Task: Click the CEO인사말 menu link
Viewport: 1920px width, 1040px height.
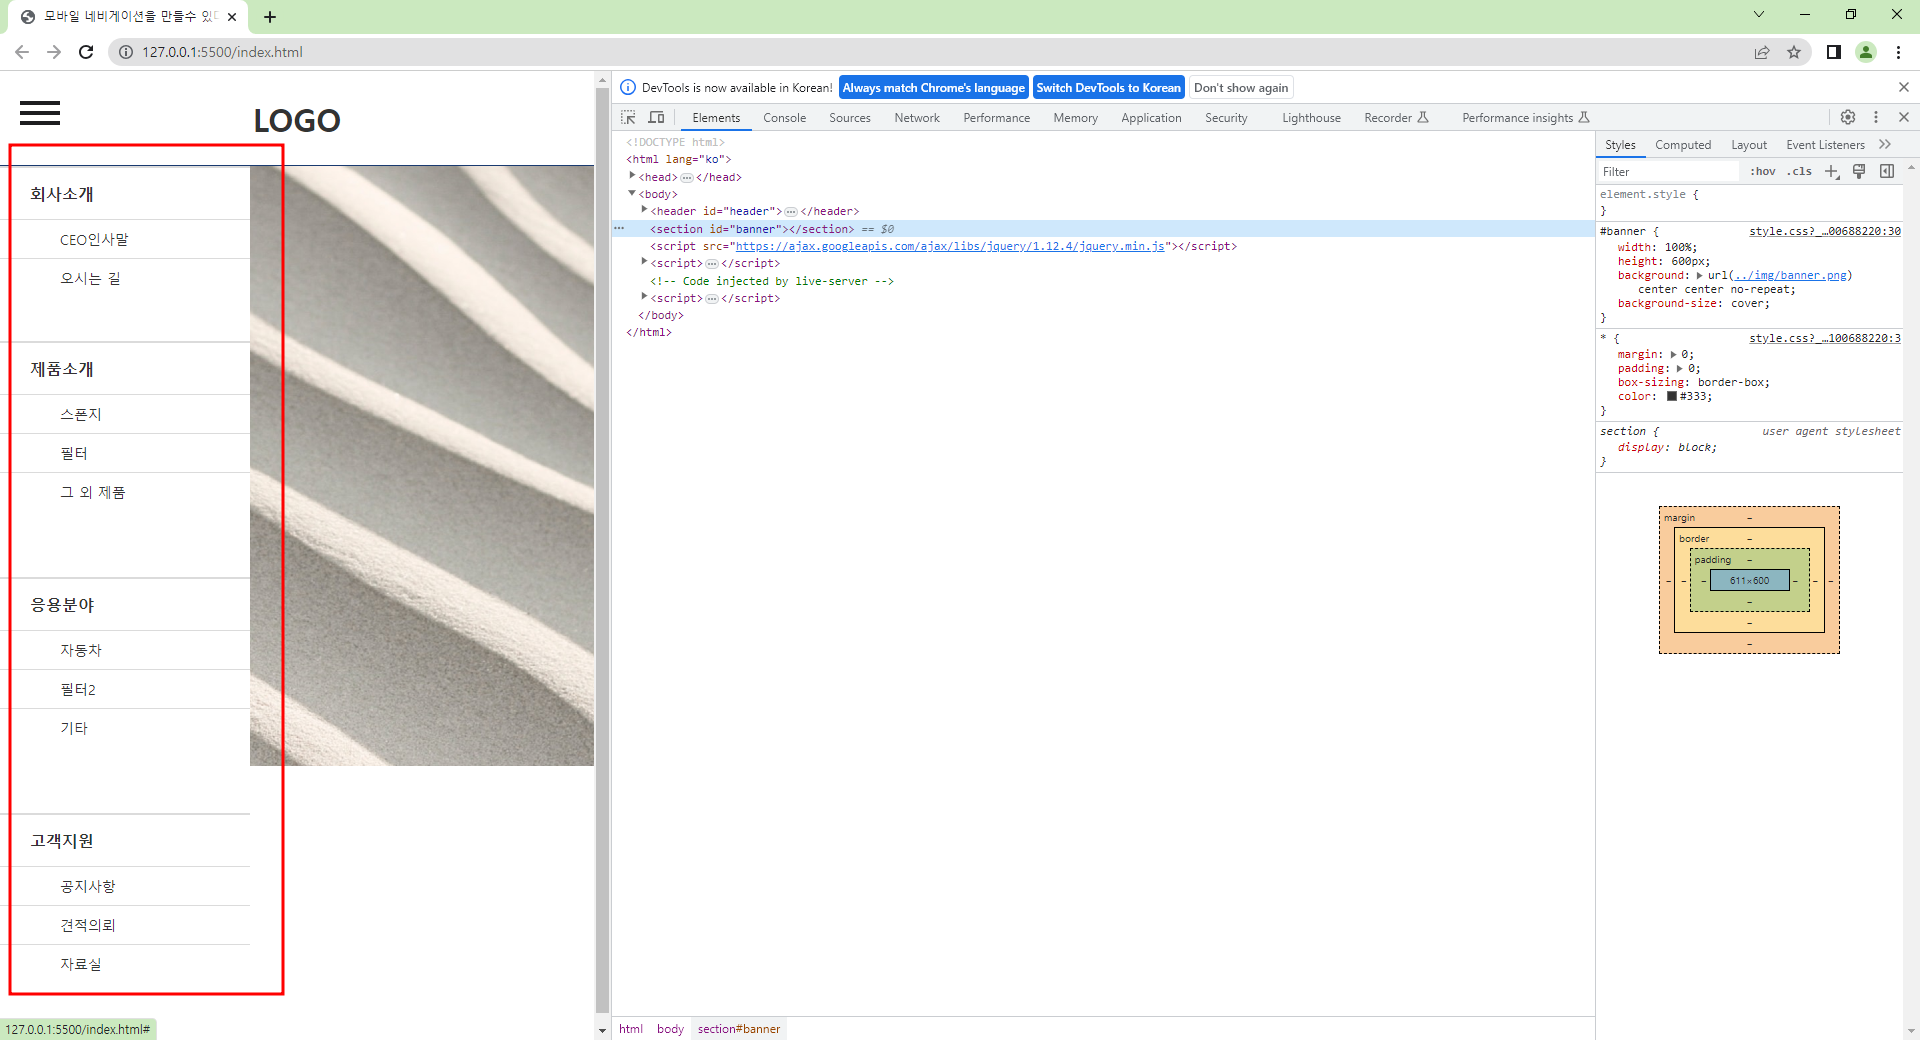Action: click(x=94, y=240)
